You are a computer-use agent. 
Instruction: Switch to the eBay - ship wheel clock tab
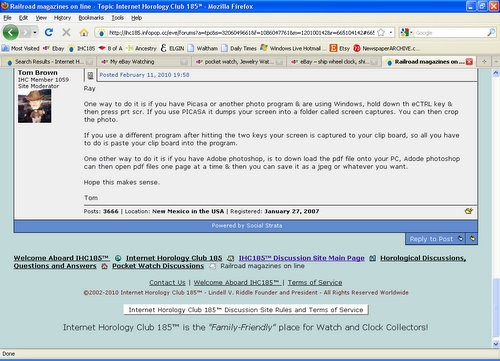[x=334, y=62]
